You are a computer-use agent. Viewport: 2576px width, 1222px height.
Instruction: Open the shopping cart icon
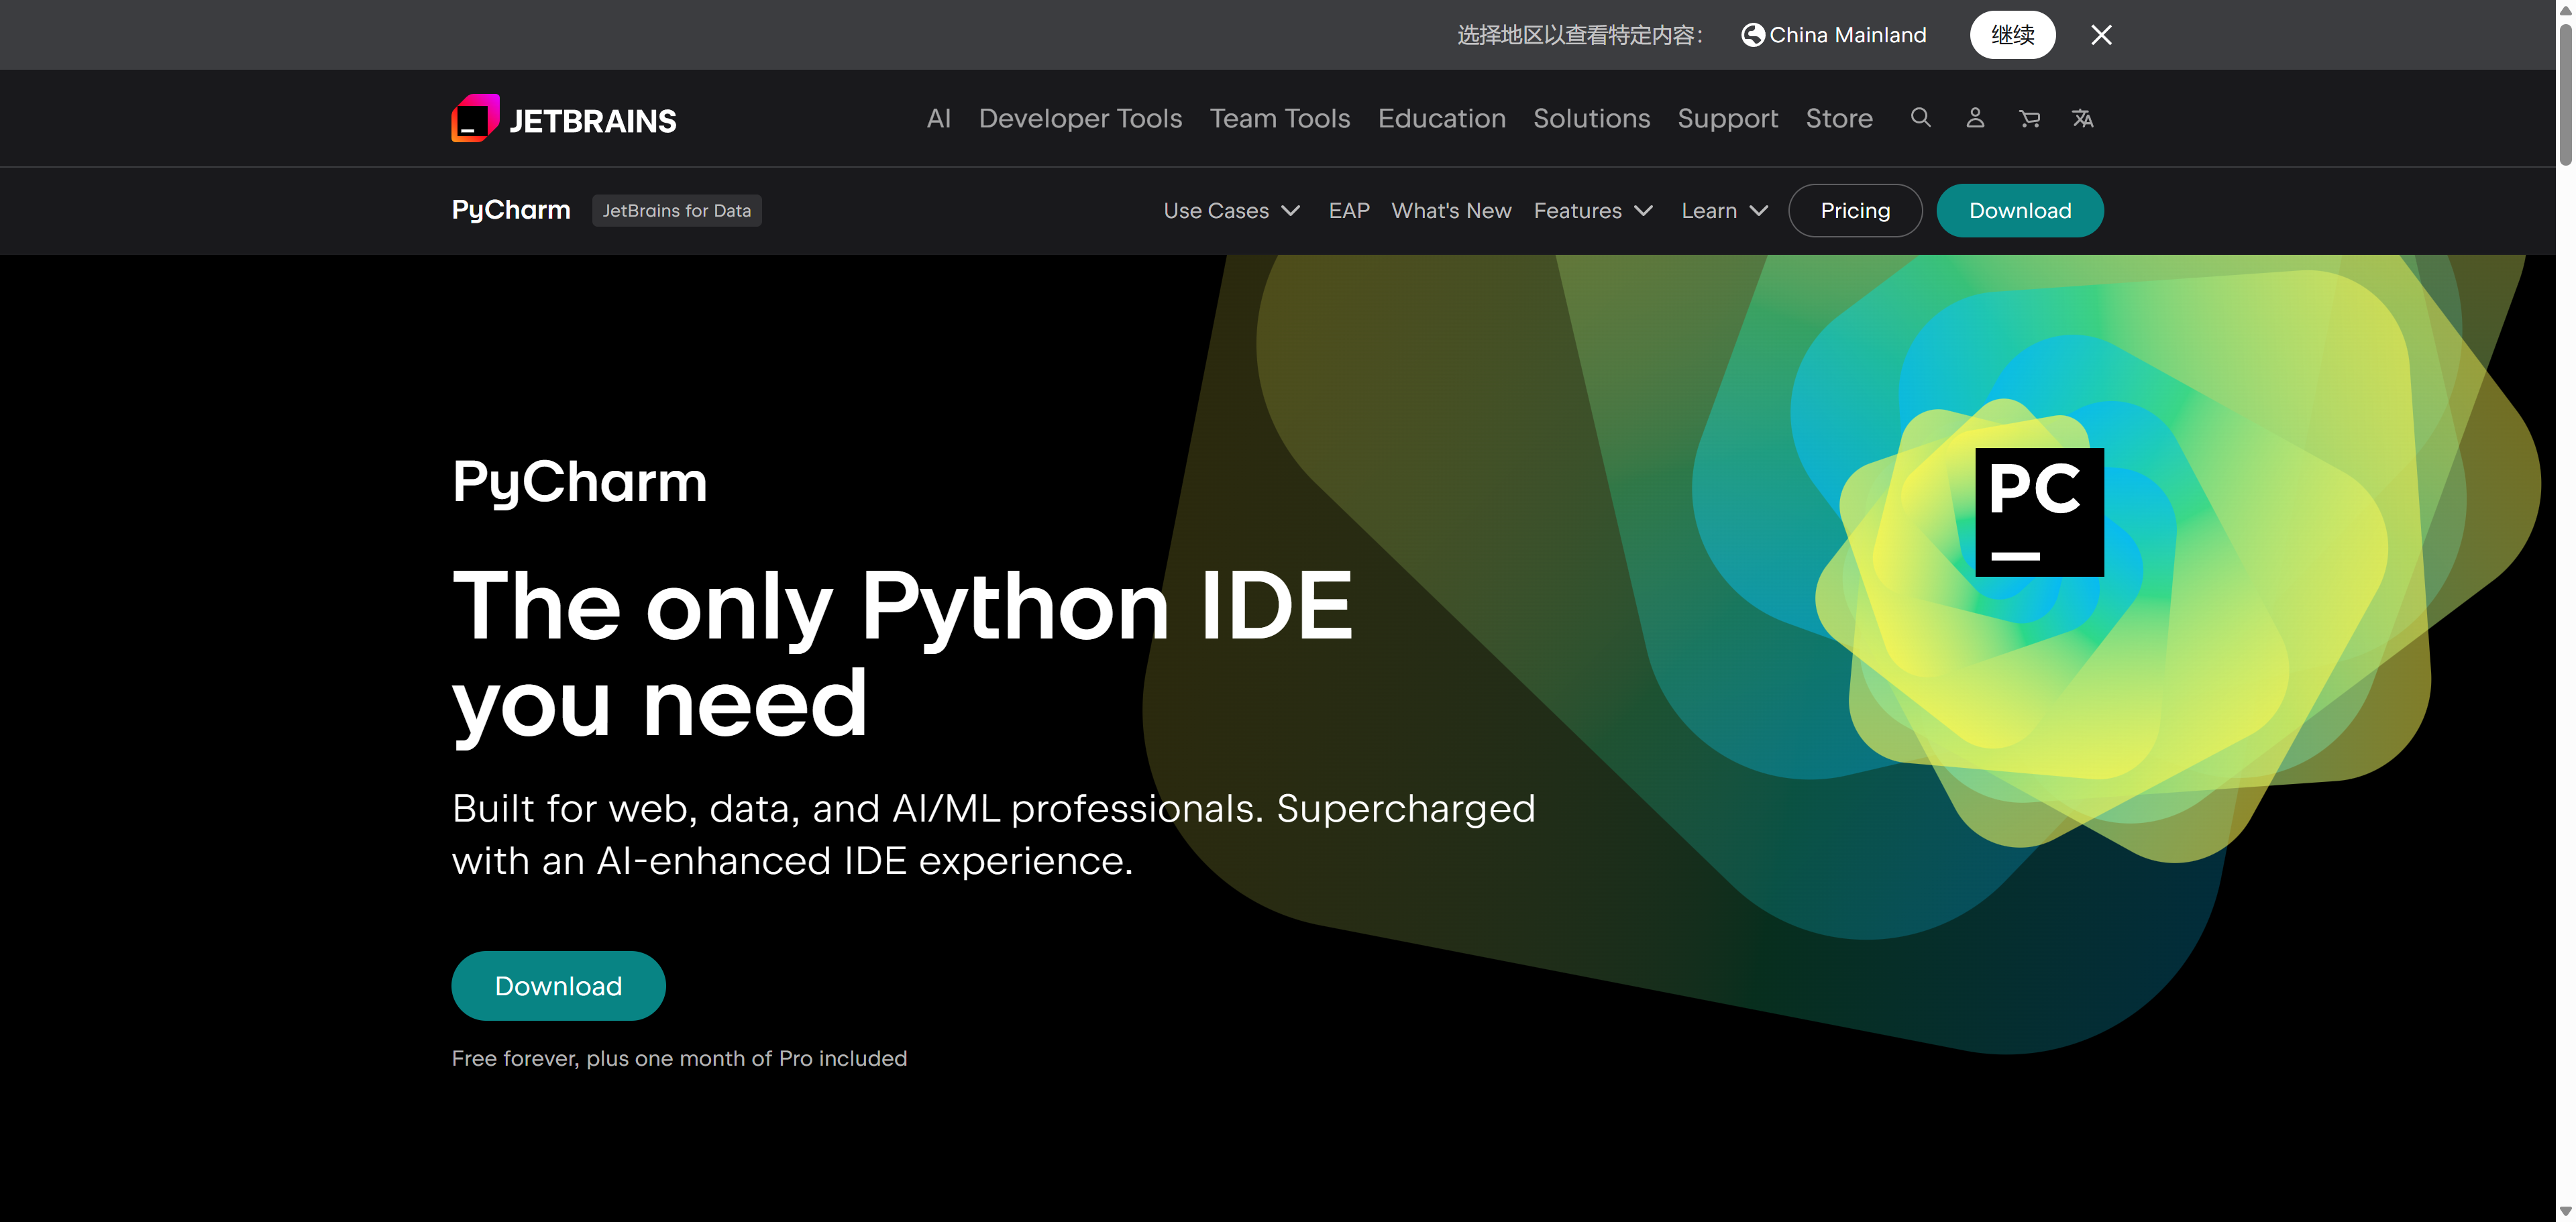pos(2029,119)
